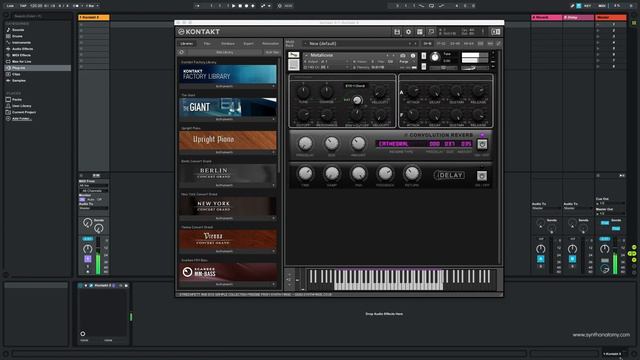Click the Delay Return knob
640x360 pixels.
point(411,173)
